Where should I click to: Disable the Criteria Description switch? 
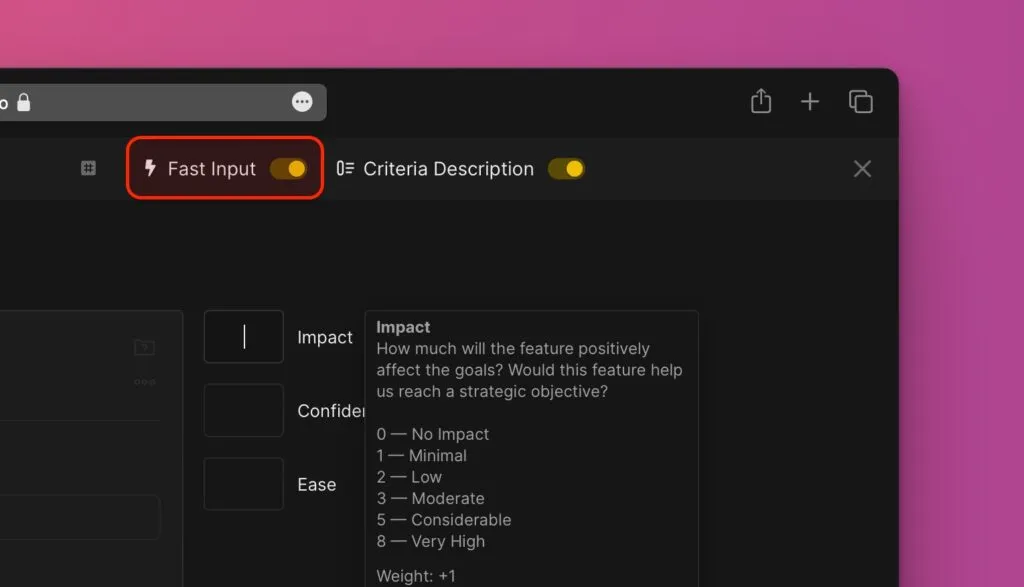566,169
